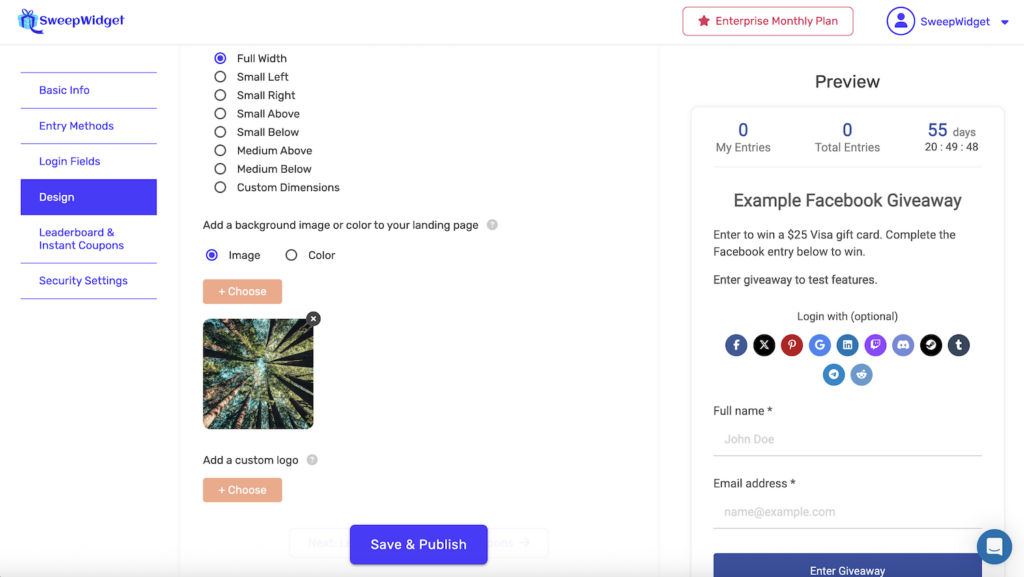Go to the Security Settings tab
1024x577 pixels.
83,281
